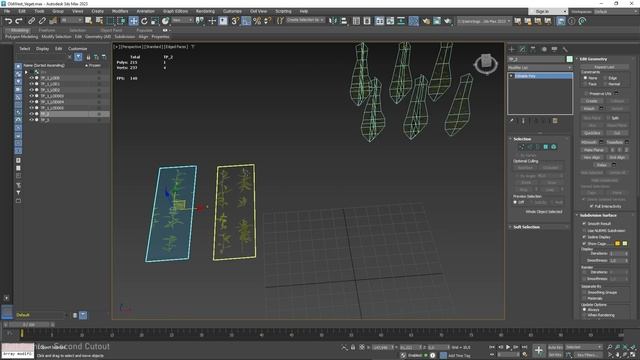Toggle Angle Snap in main toolbar
Image resolution: width=640 pixels, height=360 pixels.
tap(246, 21)
